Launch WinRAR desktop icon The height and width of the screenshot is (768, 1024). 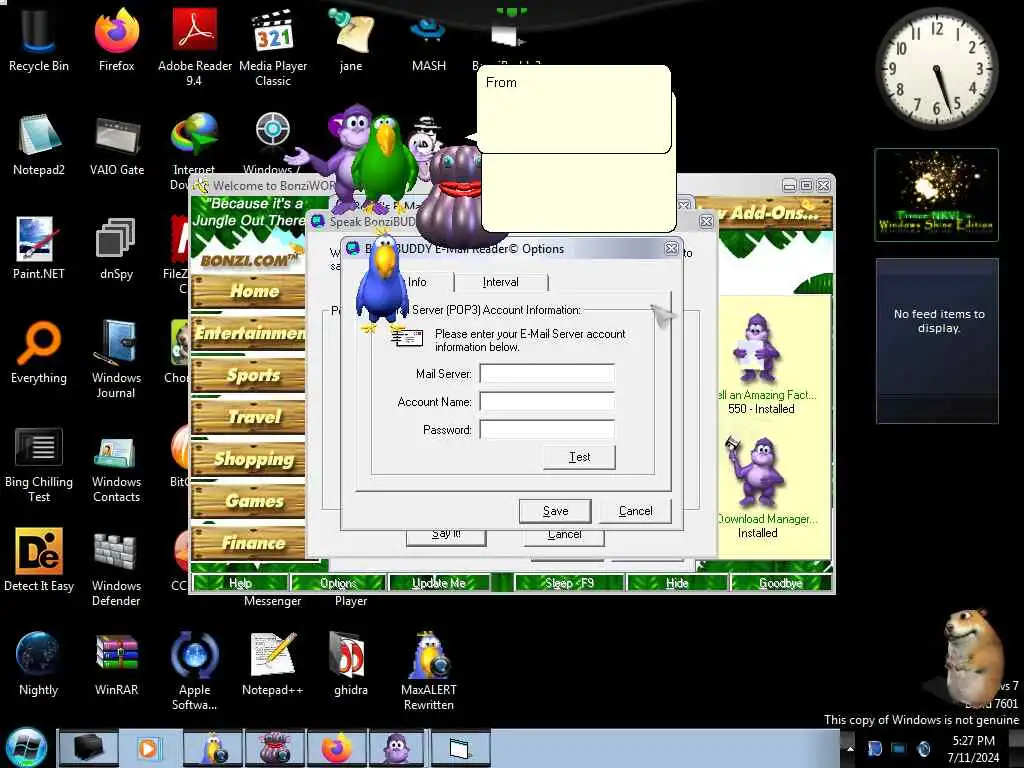pos(116,664)
